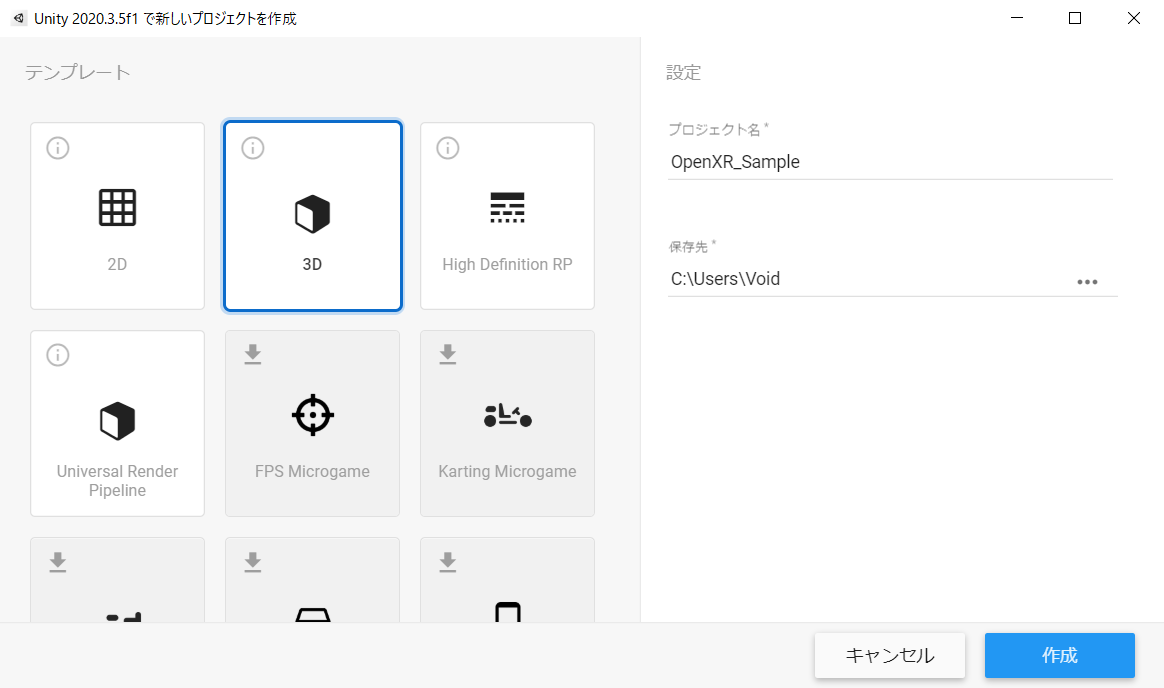The image size is (1164, 688).
Task: Edit the project name OpenXR_Sample
Action: coord(890,161)
